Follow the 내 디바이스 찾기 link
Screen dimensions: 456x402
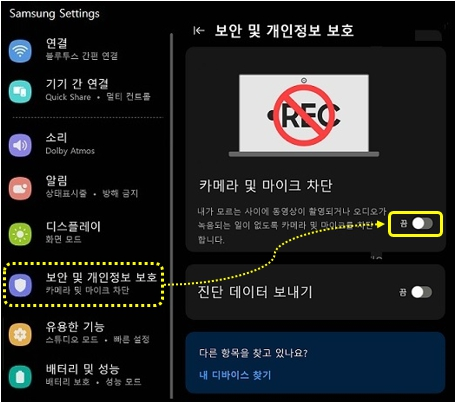235,375
